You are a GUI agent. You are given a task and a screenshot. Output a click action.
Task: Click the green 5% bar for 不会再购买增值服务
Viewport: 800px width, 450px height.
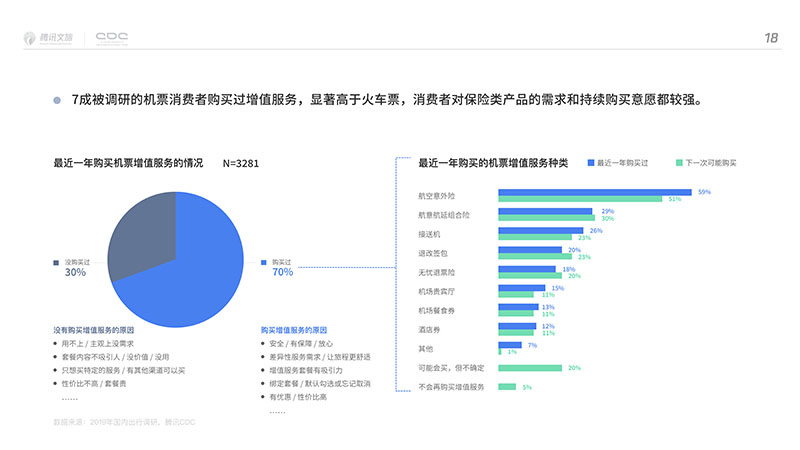pyautogui.click(x=507, y=387)
